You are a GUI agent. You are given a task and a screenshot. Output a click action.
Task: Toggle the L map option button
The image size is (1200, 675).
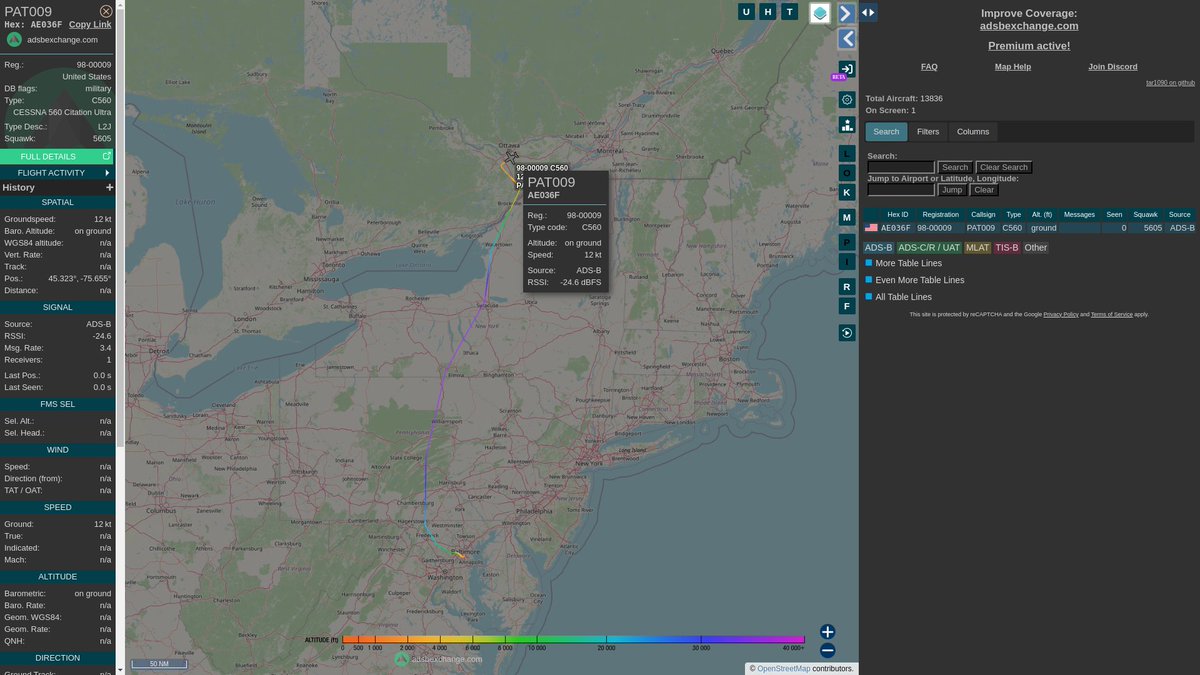tap(847, 153)
